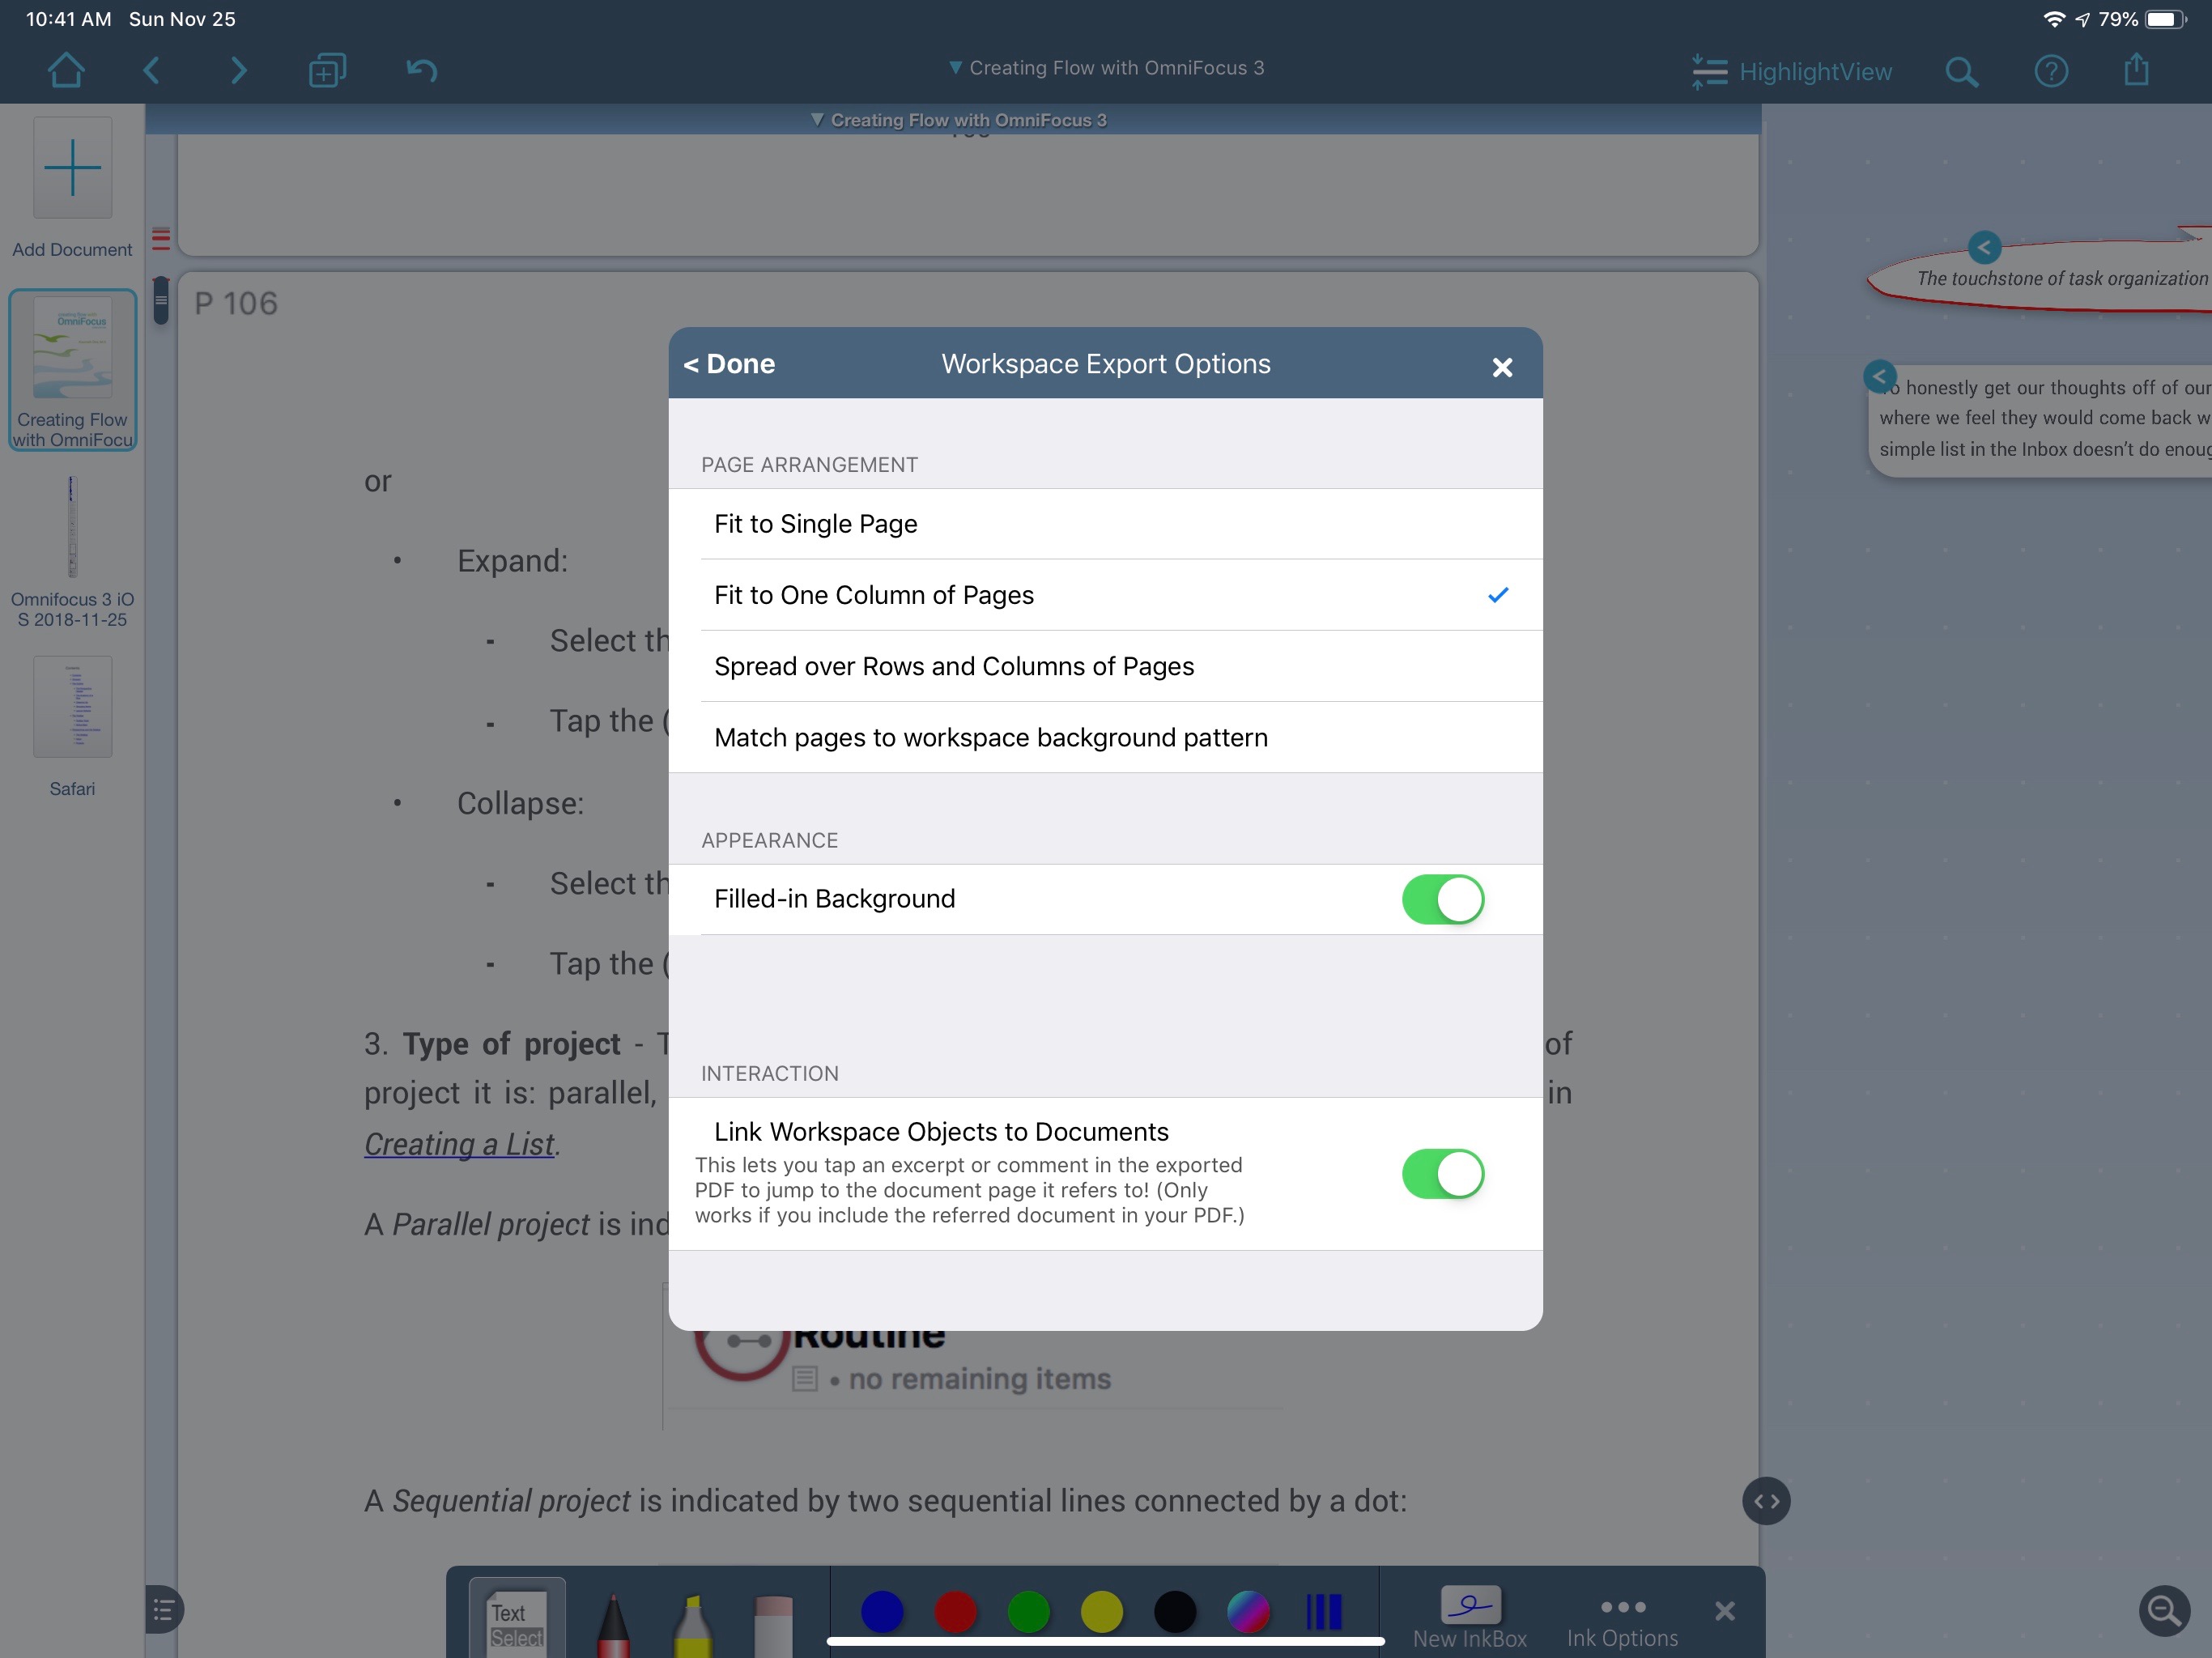Select Spread over Rows and Columns of Pages
The height and width of the screenshot is (1658, 2212).
pyautogui.click(x=1106, y=666)
